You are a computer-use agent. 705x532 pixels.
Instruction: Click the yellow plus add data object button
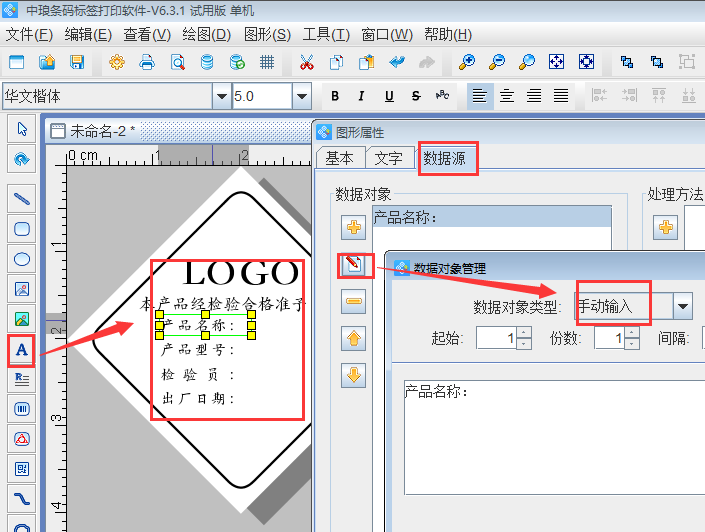tap(354, 228)
